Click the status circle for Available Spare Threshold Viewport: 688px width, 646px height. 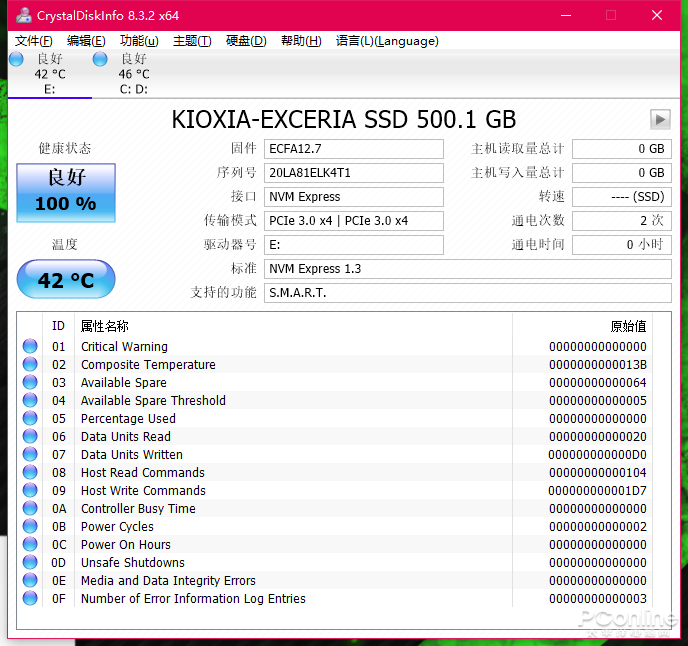(x=30, y=400)
